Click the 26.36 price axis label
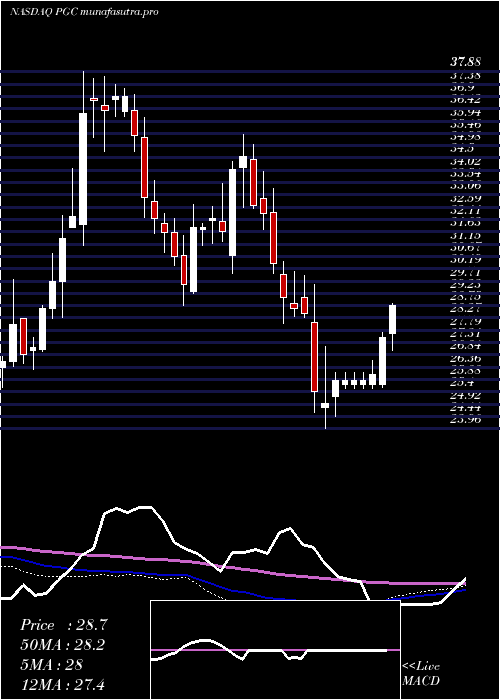Image resolution: width=500 pixels, height=700 pixels. coord(465,358)
